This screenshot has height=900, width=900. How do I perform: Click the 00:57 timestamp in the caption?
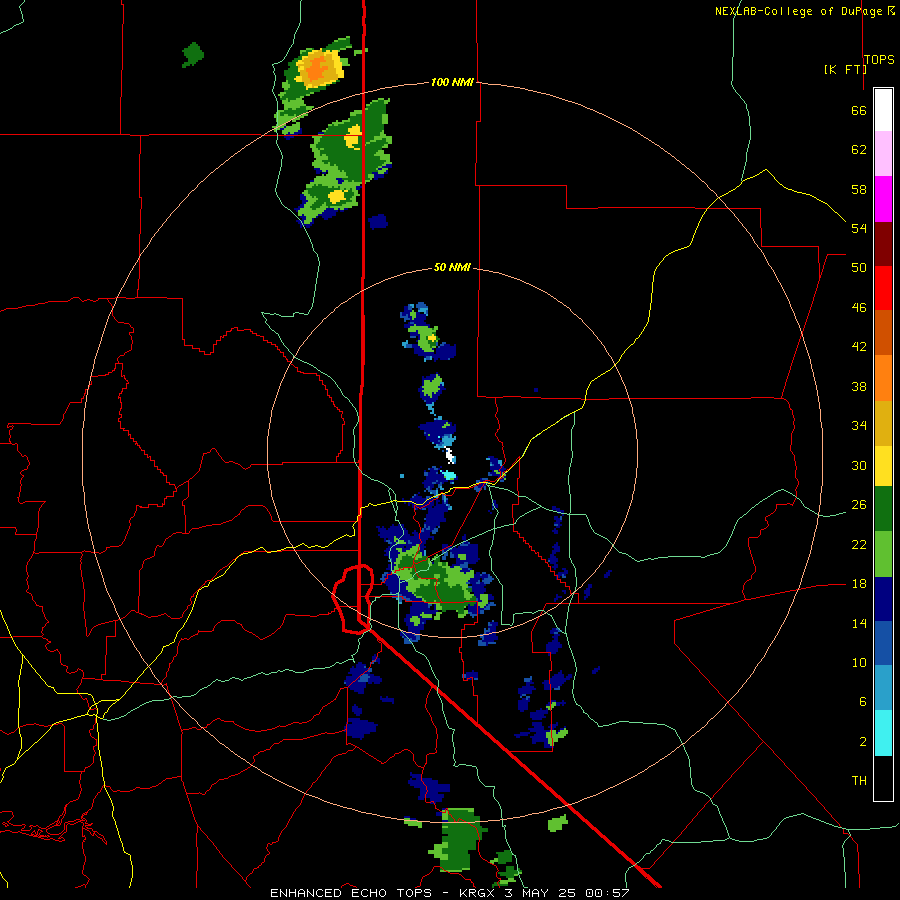[x=607, y=893]
